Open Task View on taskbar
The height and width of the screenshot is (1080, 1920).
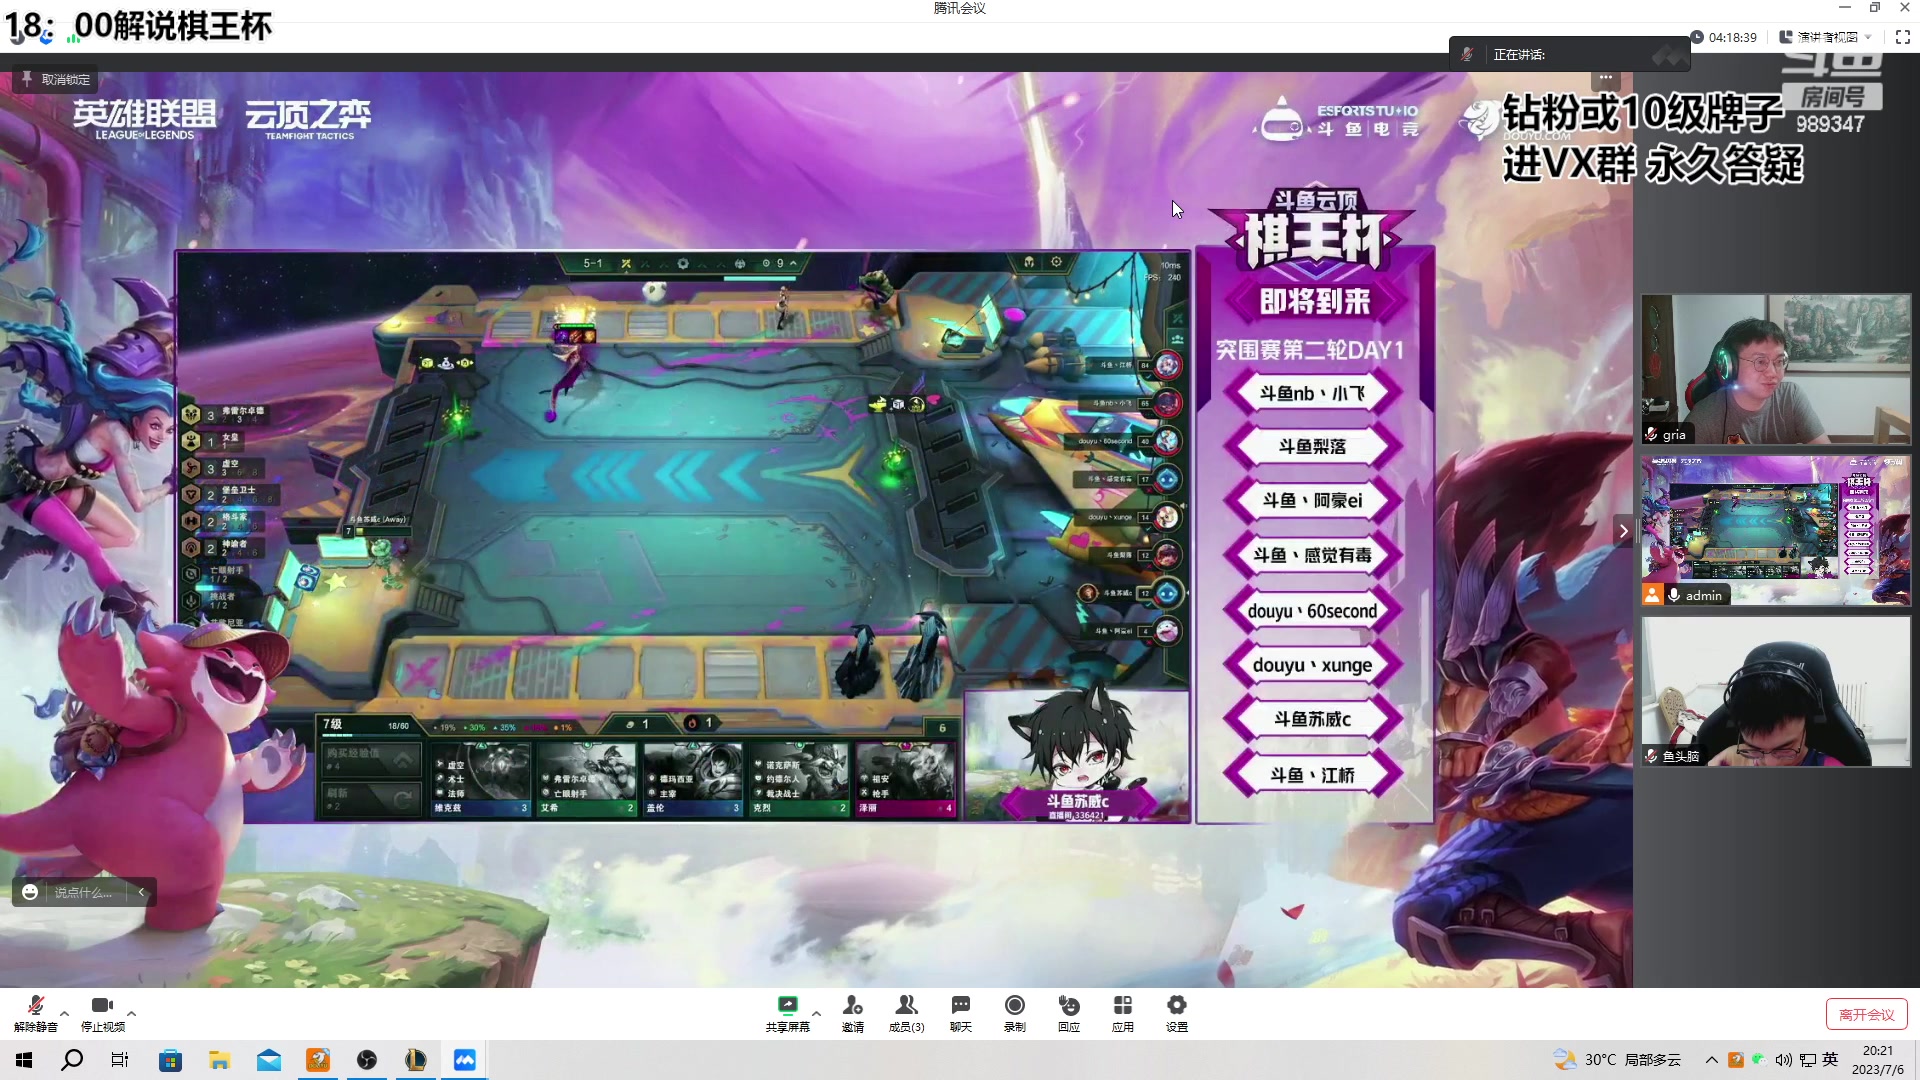tap(120, 1060)
